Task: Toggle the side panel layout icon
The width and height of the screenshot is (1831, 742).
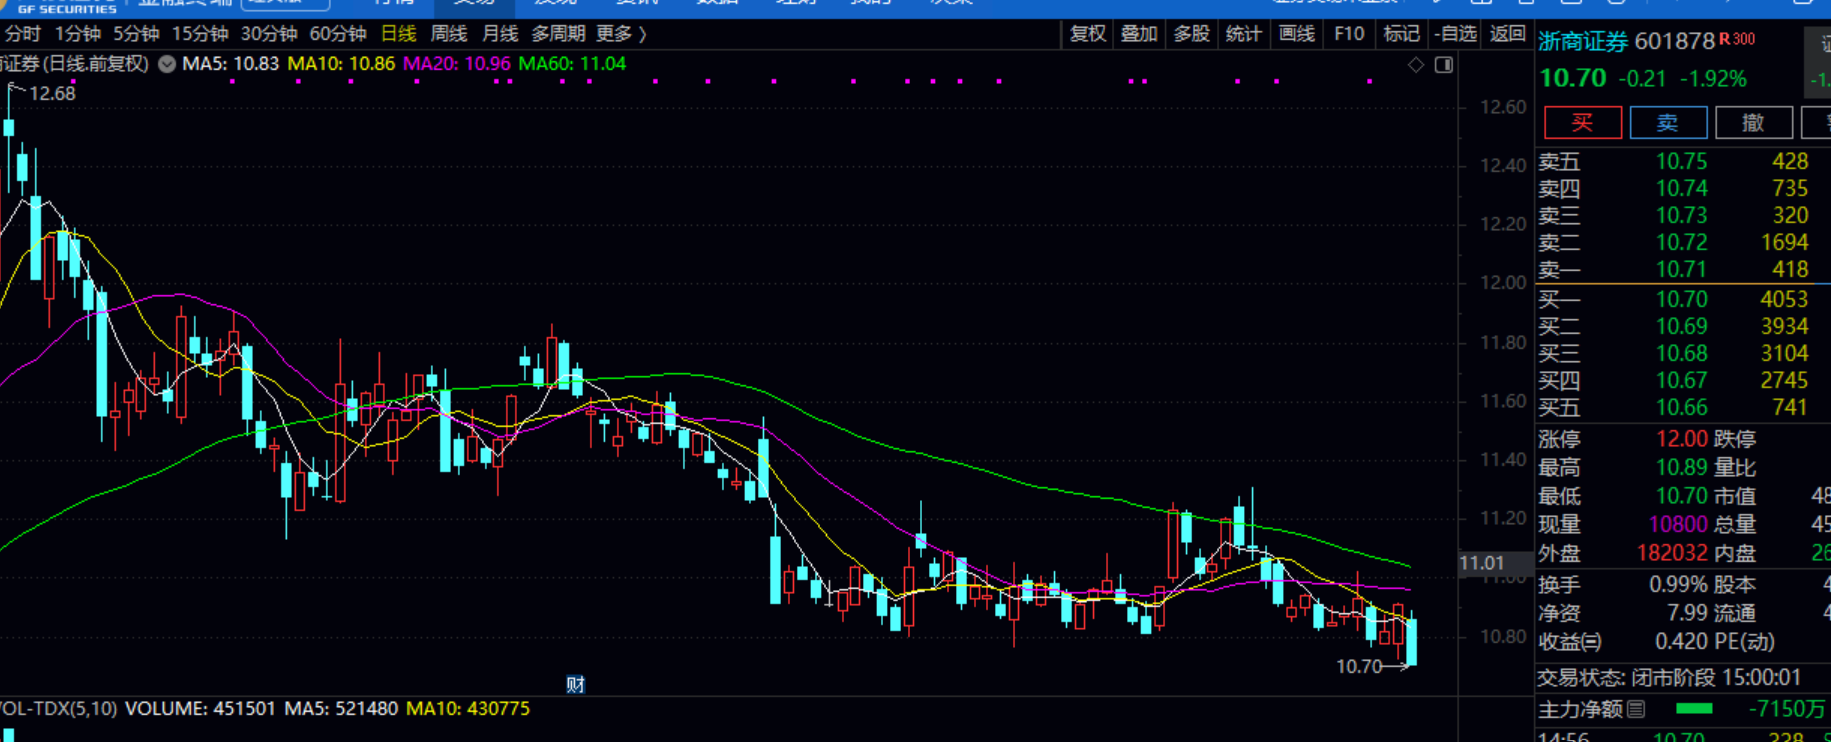Action: pyautogui.click(x=1444, y=65)
